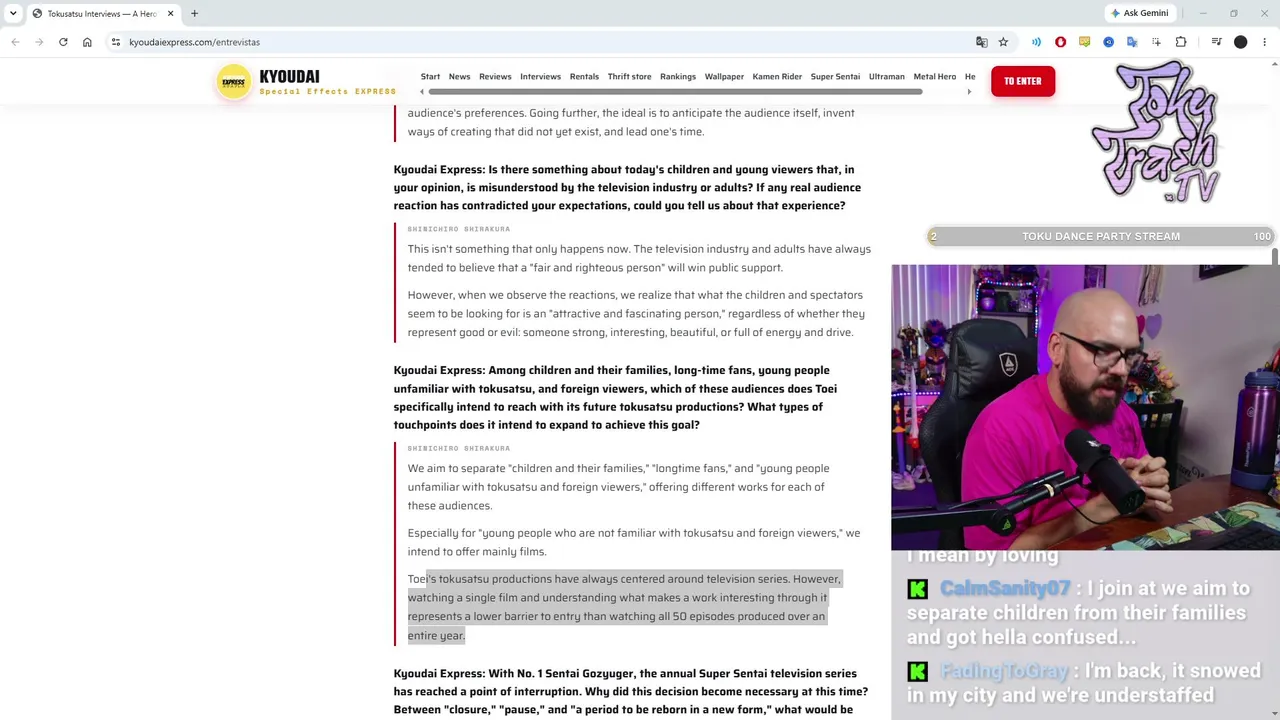
Task: Open the Translate this page icon
Action: 982,42
